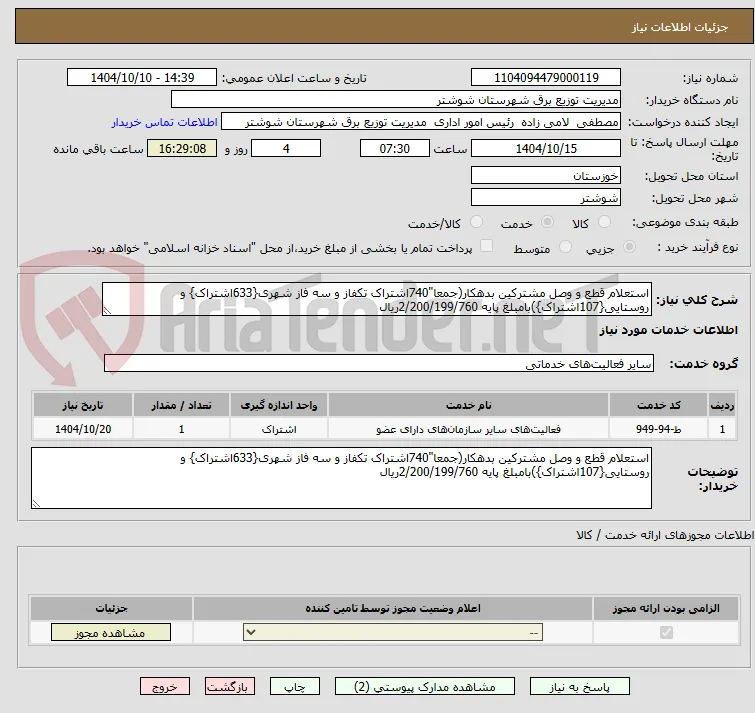Click the شرح کلی نیاز text area
The image size is (755, 713).
tap(377, 299)
